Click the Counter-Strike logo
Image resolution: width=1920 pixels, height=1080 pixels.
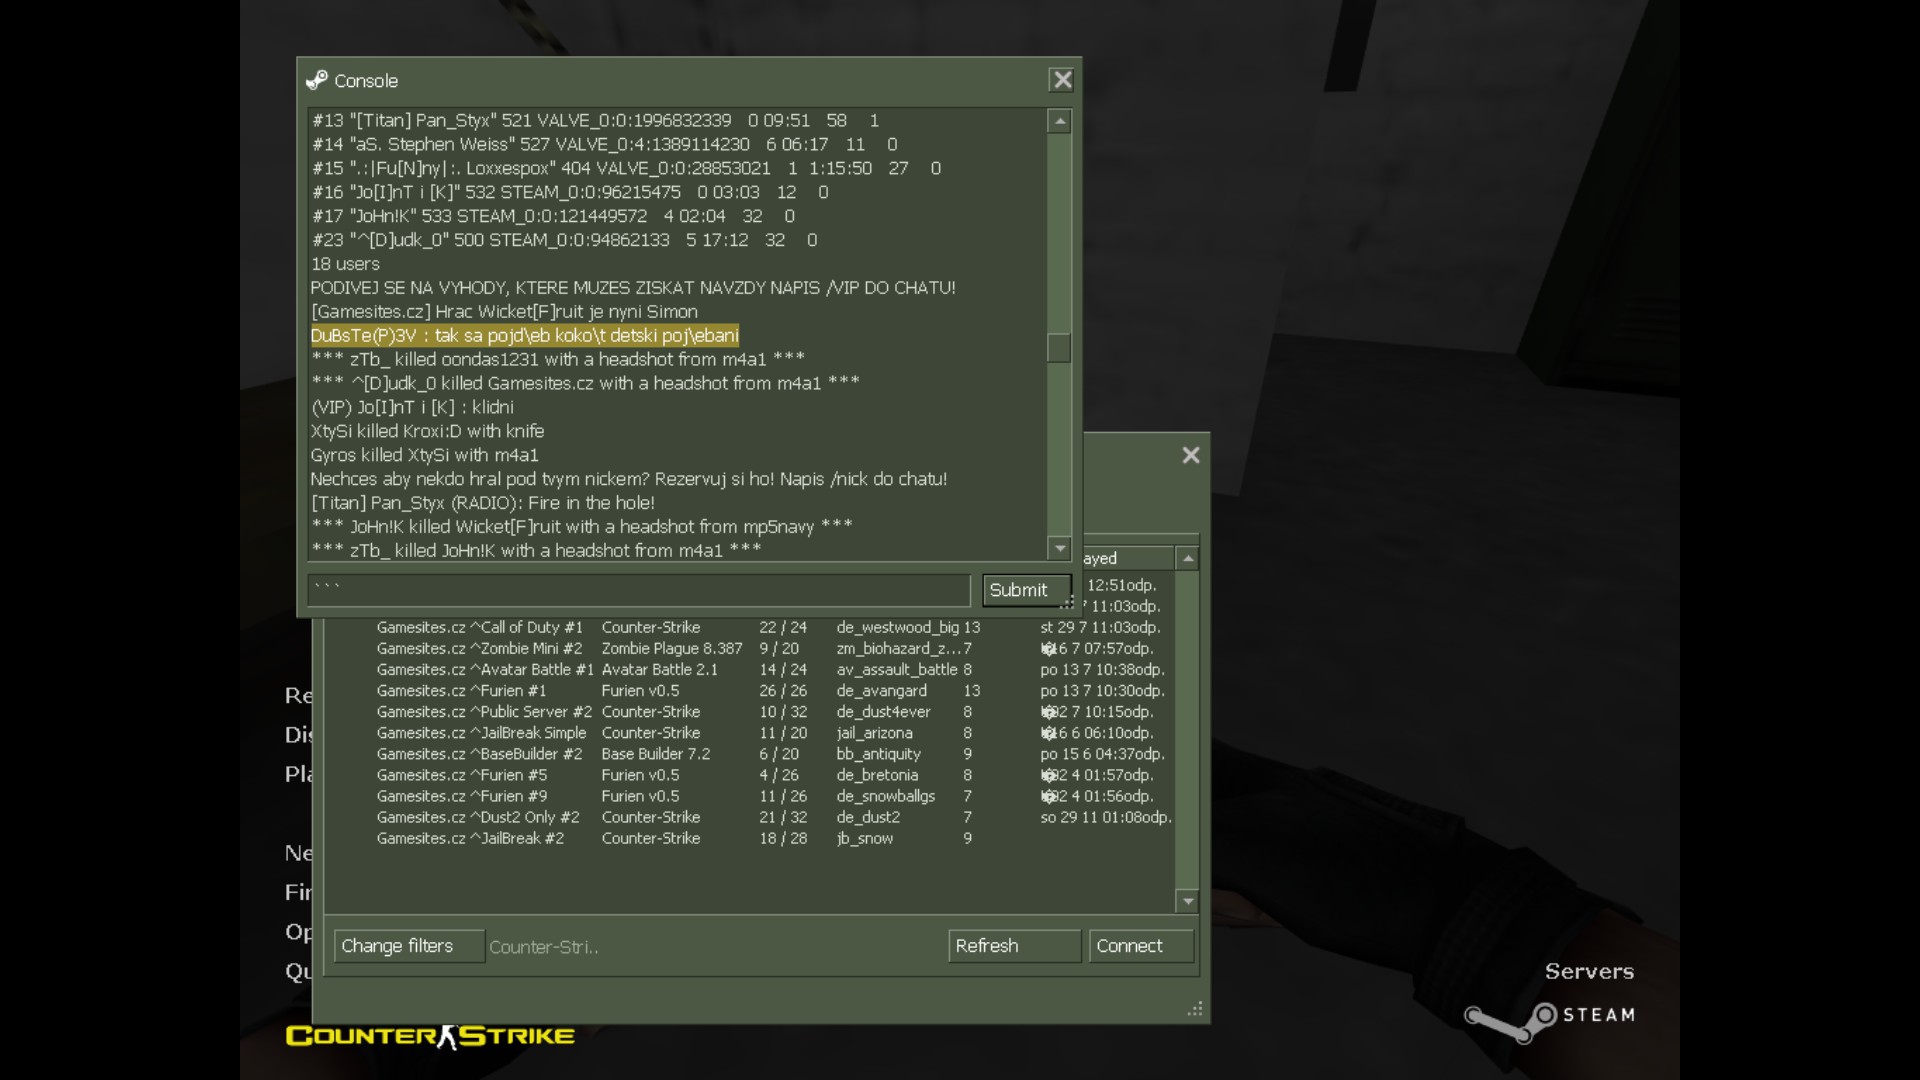coord(430,1036)
